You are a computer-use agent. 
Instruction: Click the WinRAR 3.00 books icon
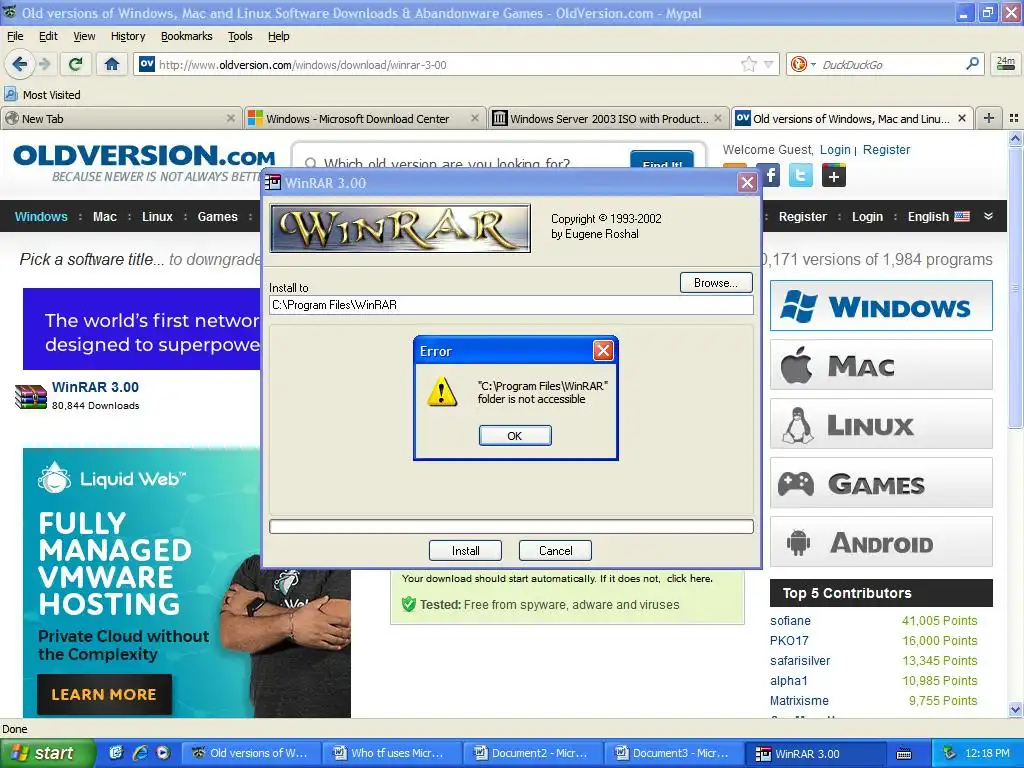tap(31, 396)
